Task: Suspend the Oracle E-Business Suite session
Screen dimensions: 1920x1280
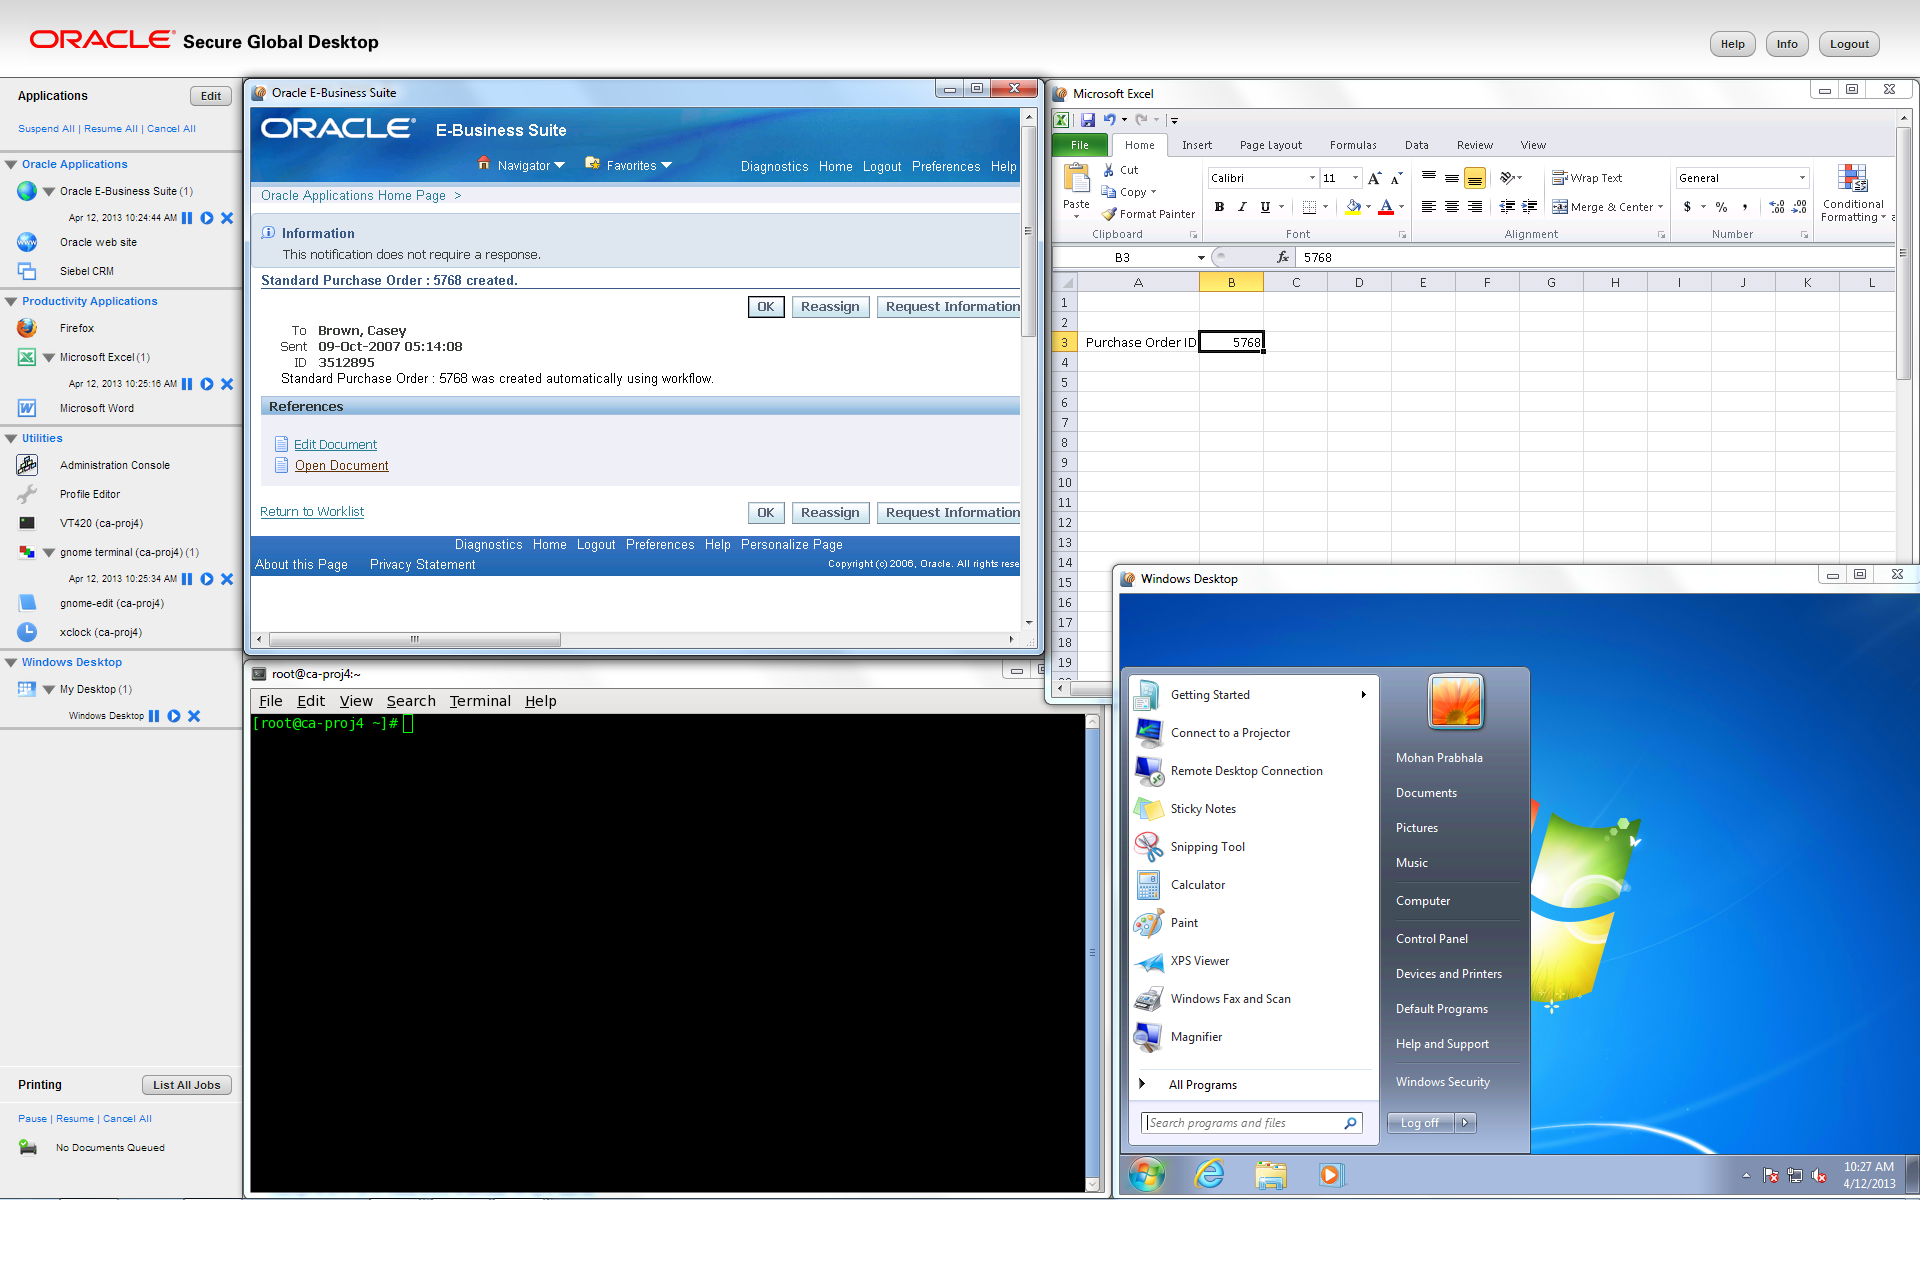Action: [x=187, y=218]
